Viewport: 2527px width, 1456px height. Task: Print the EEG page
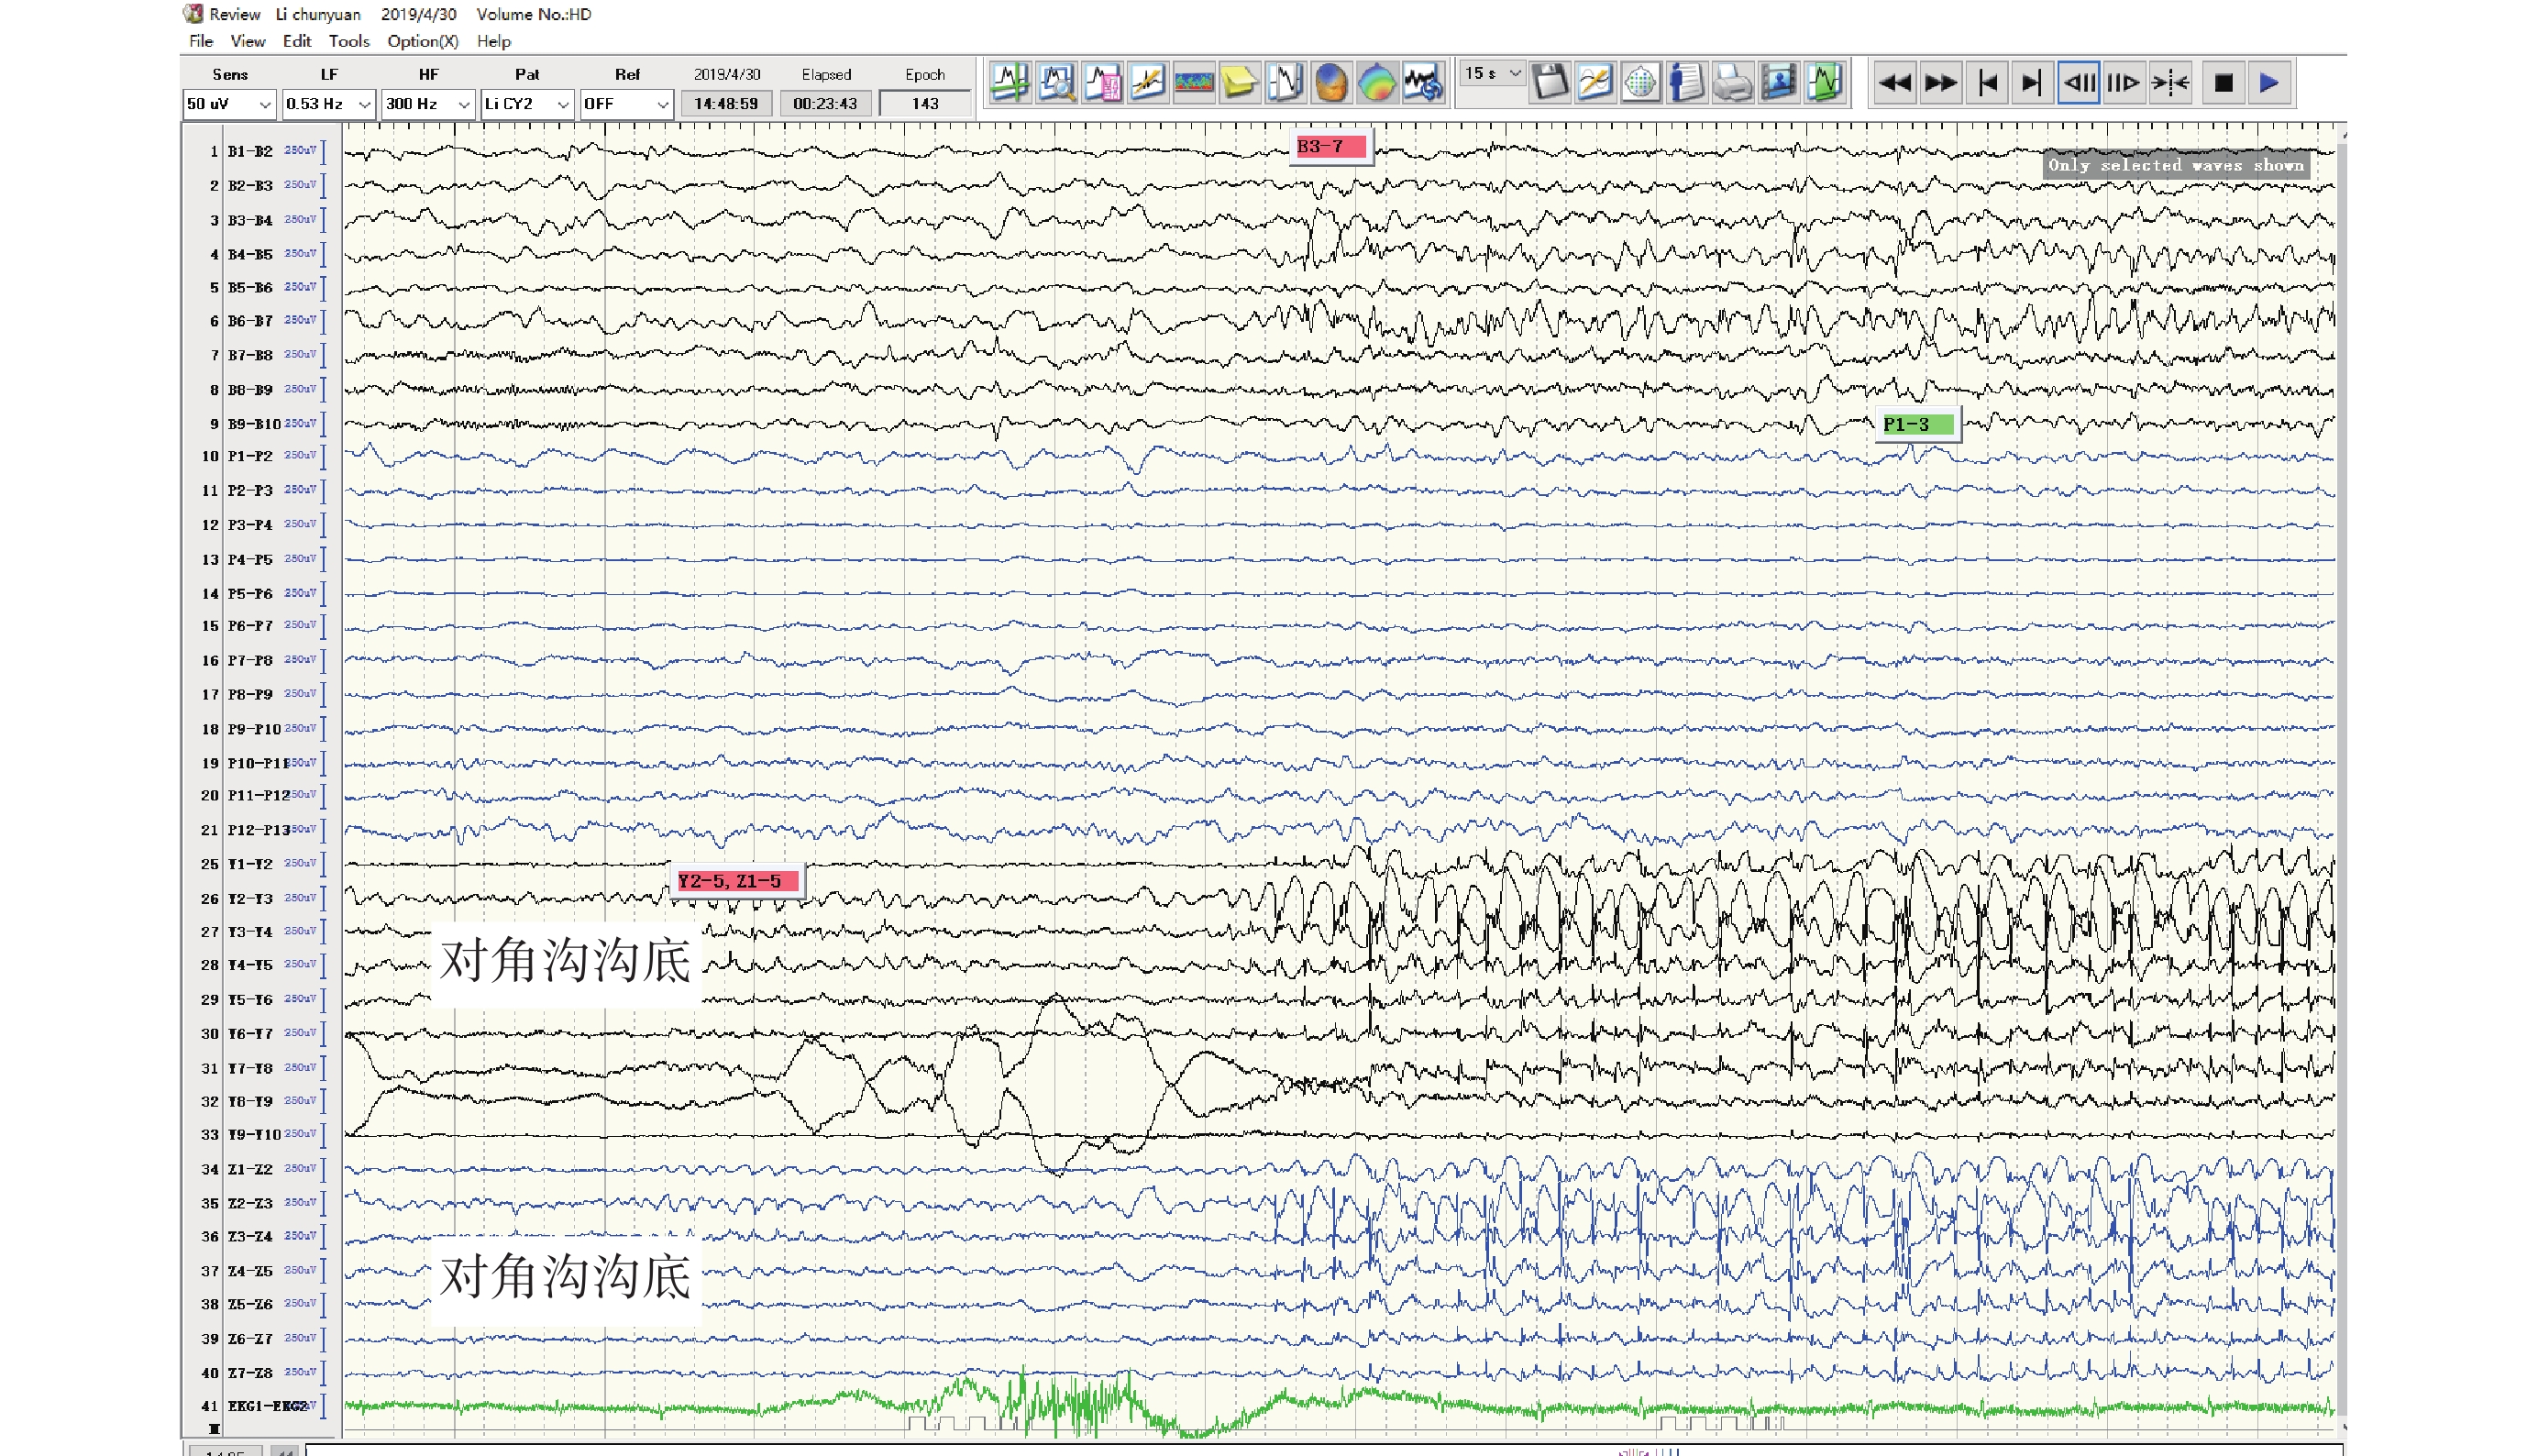[x=1733, y=83]
